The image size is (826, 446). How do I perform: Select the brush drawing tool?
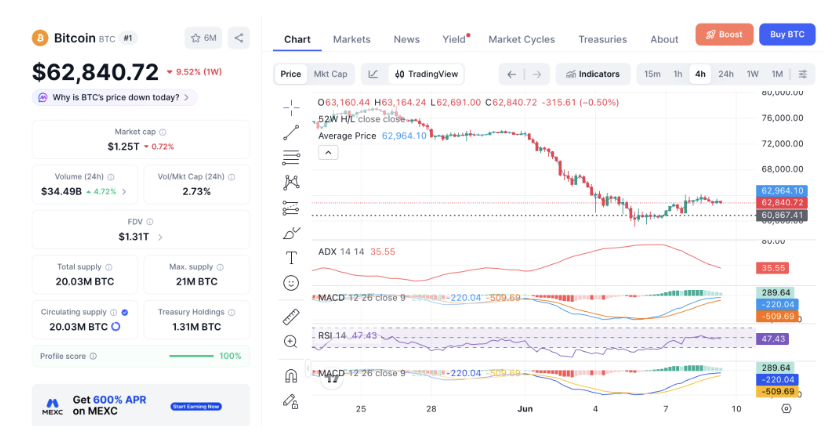pyautogui.click(x=291, y=233)
